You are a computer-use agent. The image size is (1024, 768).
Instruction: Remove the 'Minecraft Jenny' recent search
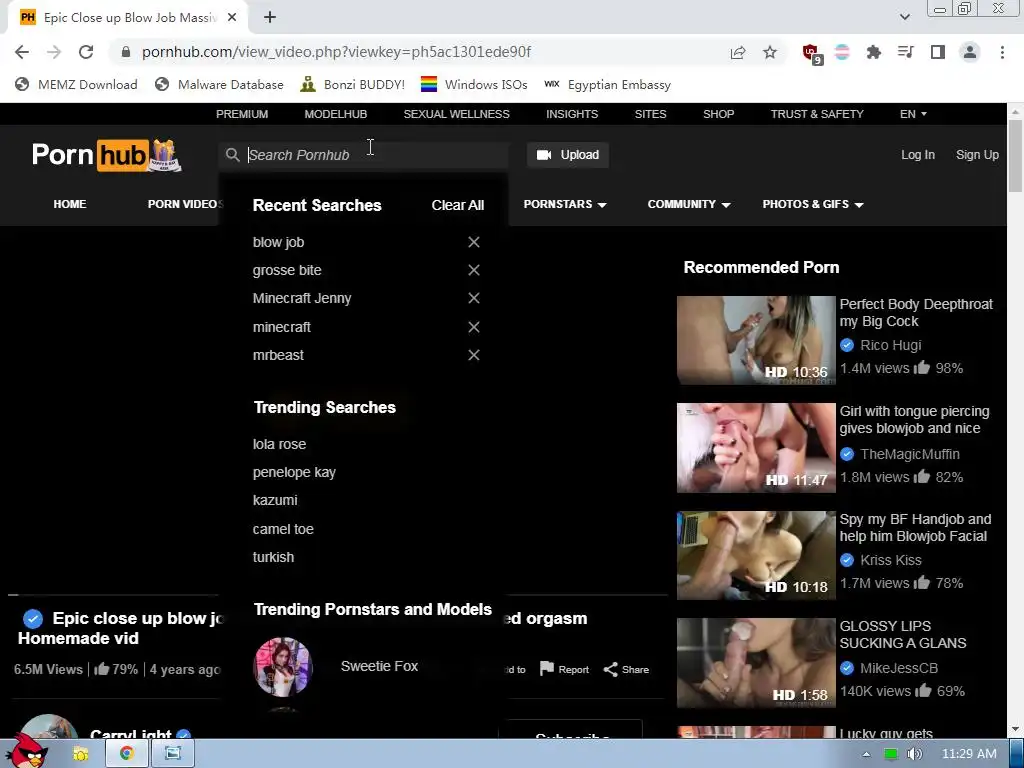(x=474, y=298)
